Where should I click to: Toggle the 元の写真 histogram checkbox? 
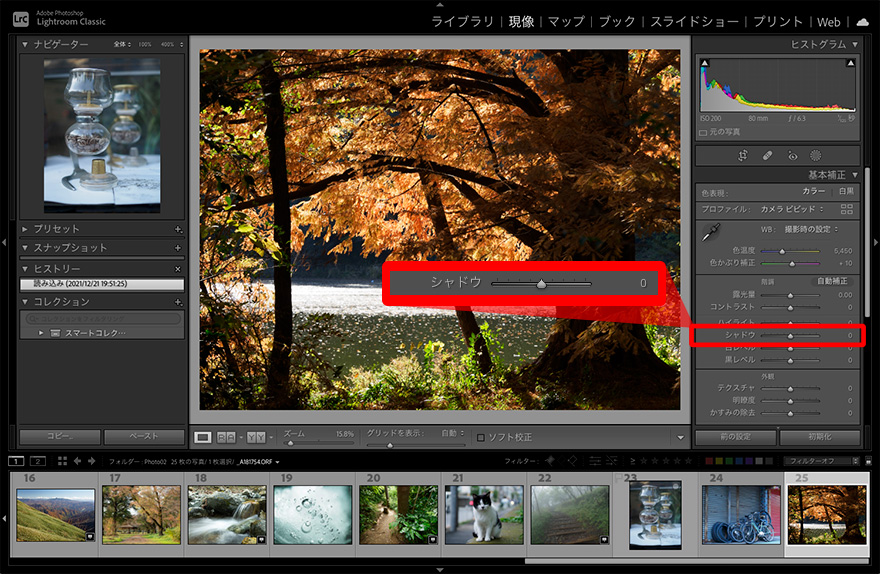pyautogui.click(x=704, y=132)
